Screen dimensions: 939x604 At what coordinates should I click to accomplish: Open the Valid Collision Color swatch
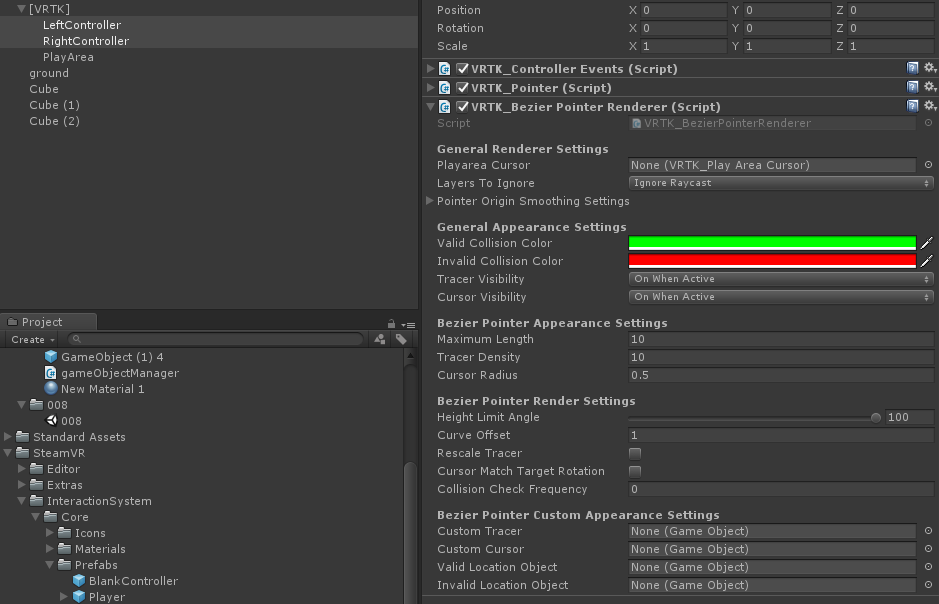pyautogui.click(x=772, y=243)
